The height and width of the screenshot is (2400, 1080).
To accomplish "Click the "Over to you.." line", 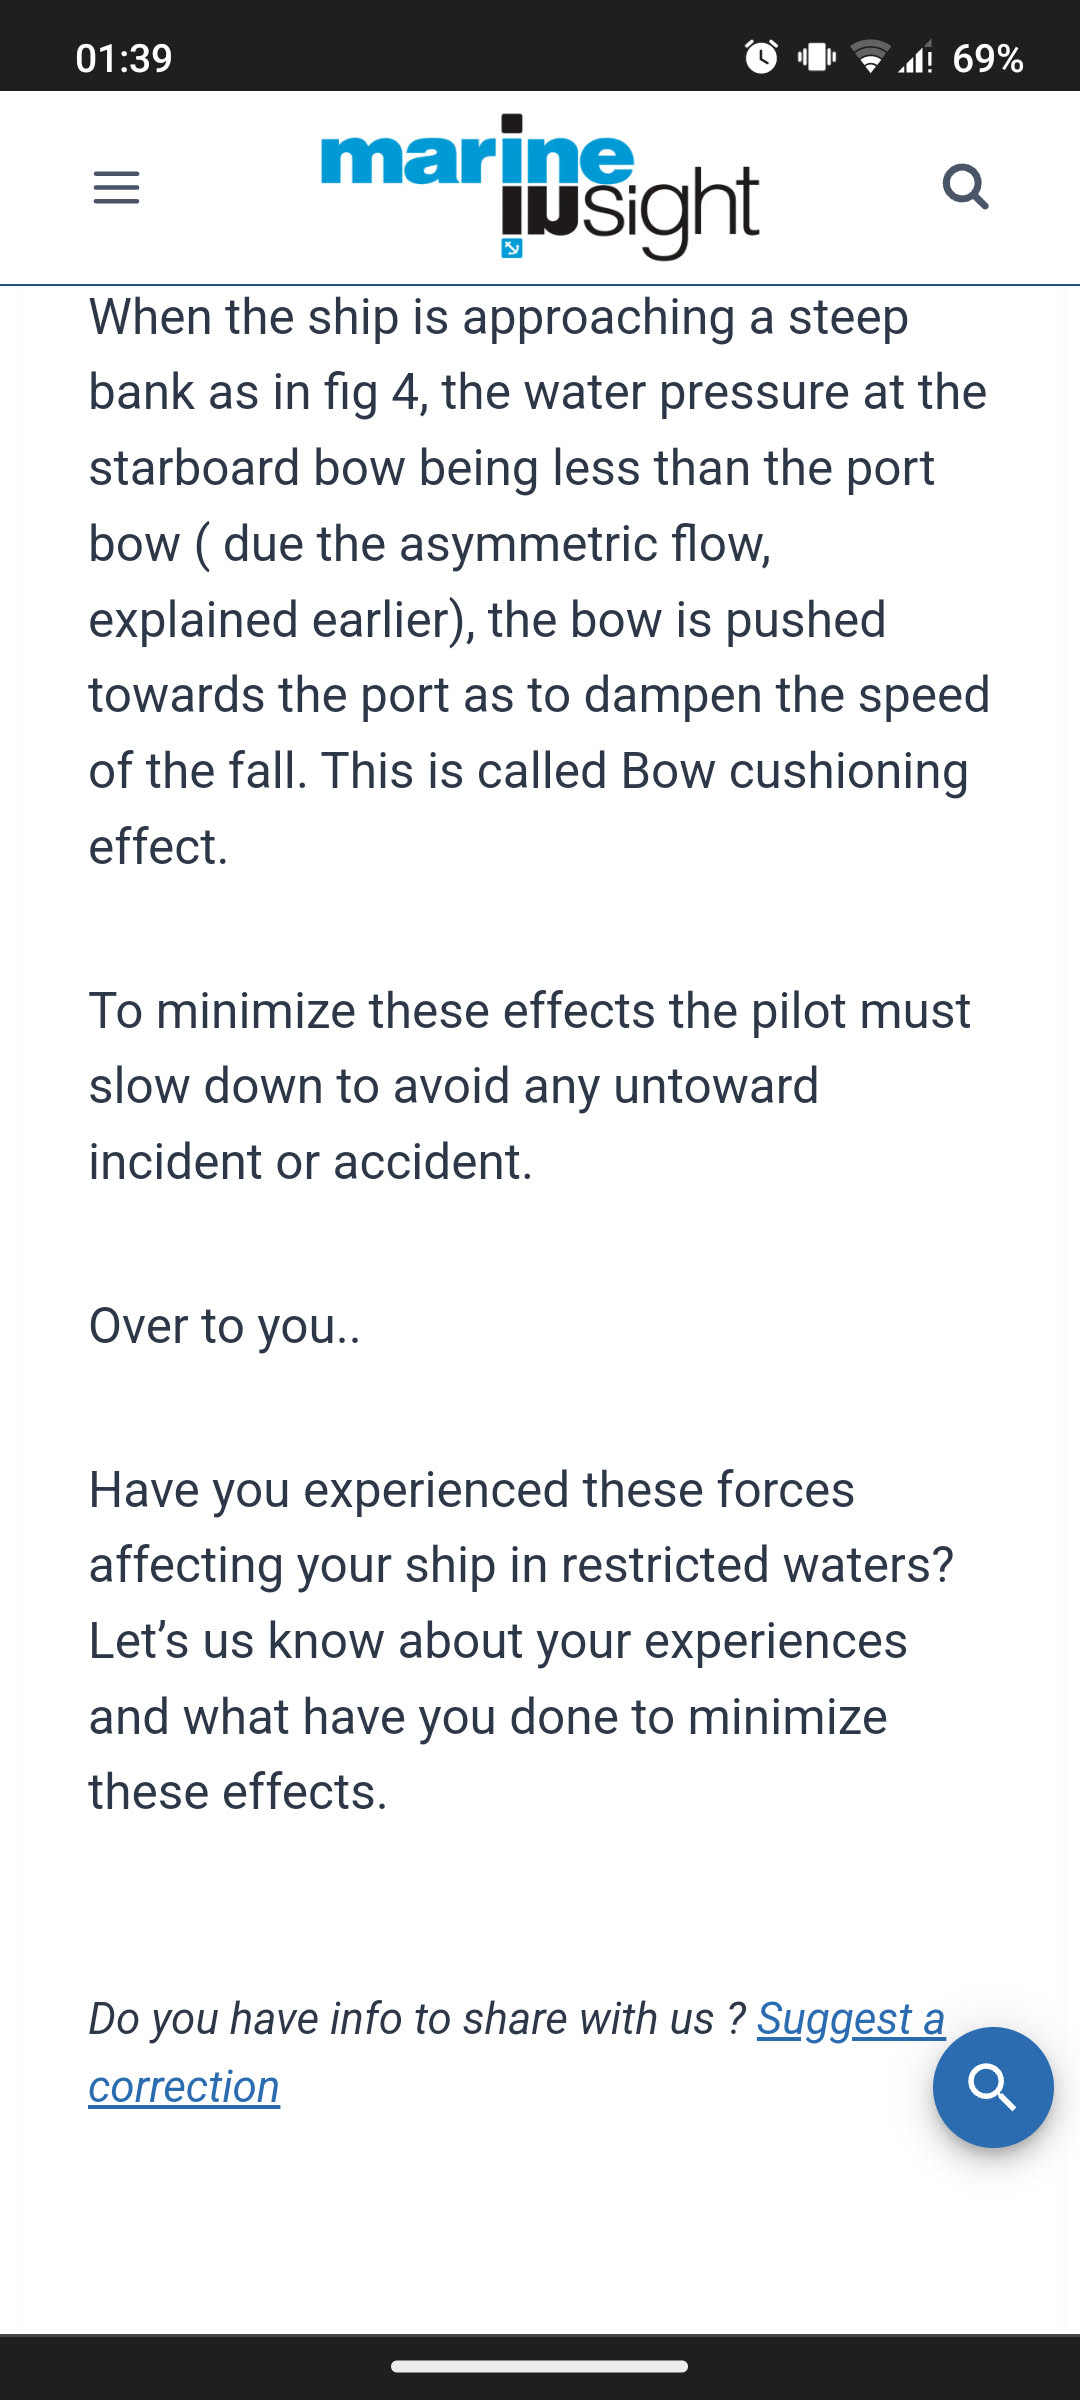I will [225, 1325].
